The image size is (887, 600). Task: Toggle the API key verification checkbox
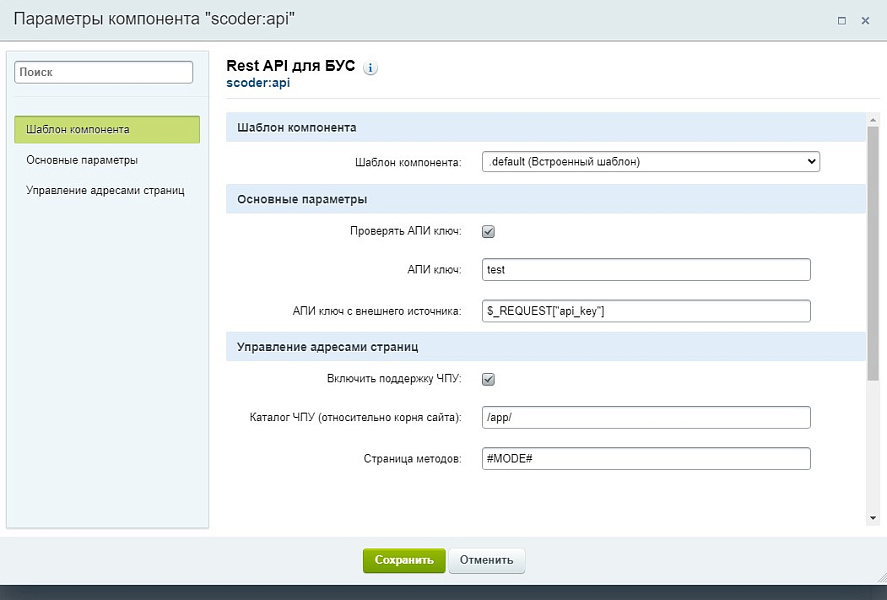(x=488, y=230)
